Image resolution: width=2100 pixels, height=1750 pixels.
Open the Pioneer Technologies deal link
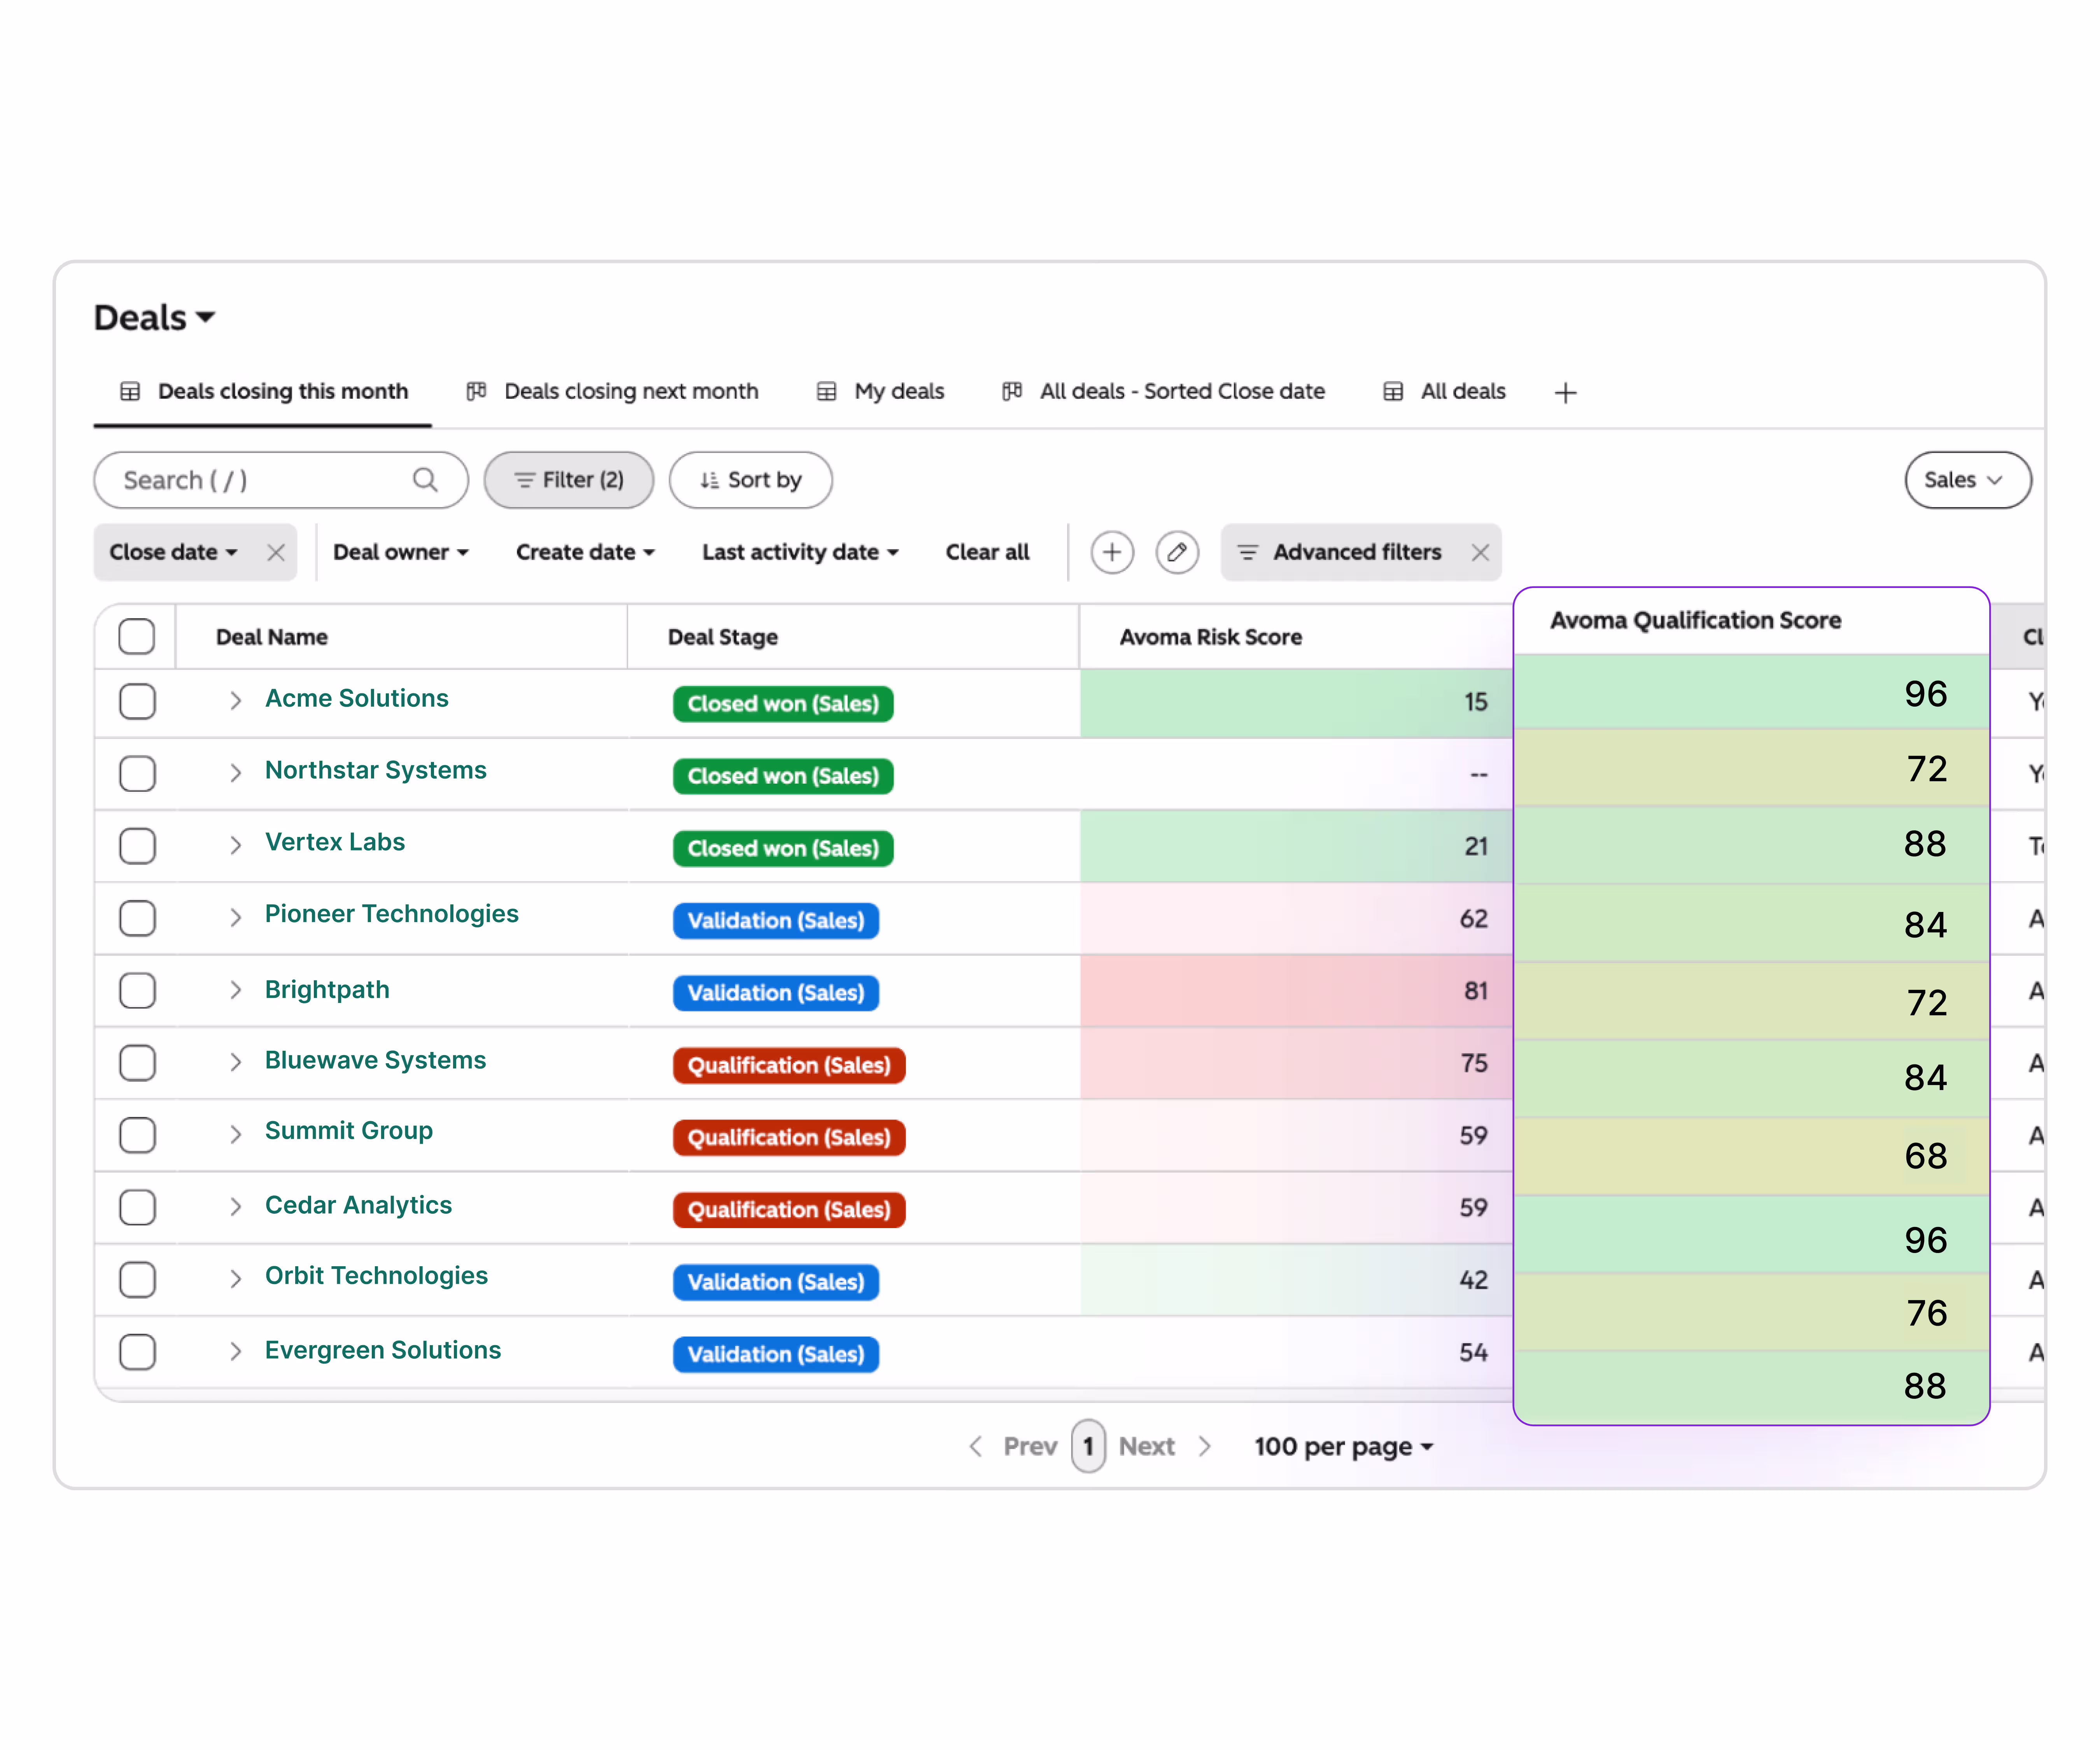tap(391, 914)
